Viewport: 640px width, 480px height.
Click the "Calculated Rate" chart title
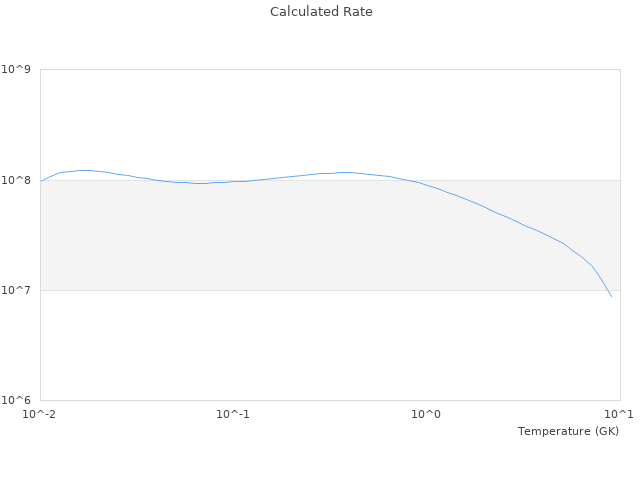pyautogui.click(x=320, y=12)
